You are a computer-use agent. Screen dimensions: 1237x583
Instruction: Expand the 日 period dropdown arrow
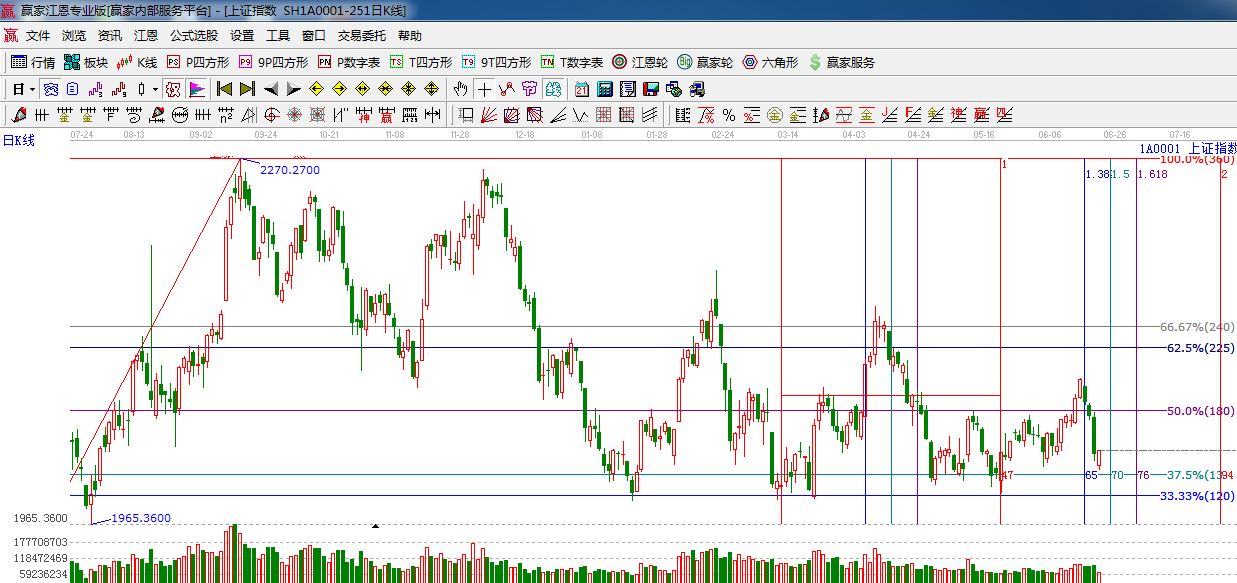point(32,89)
